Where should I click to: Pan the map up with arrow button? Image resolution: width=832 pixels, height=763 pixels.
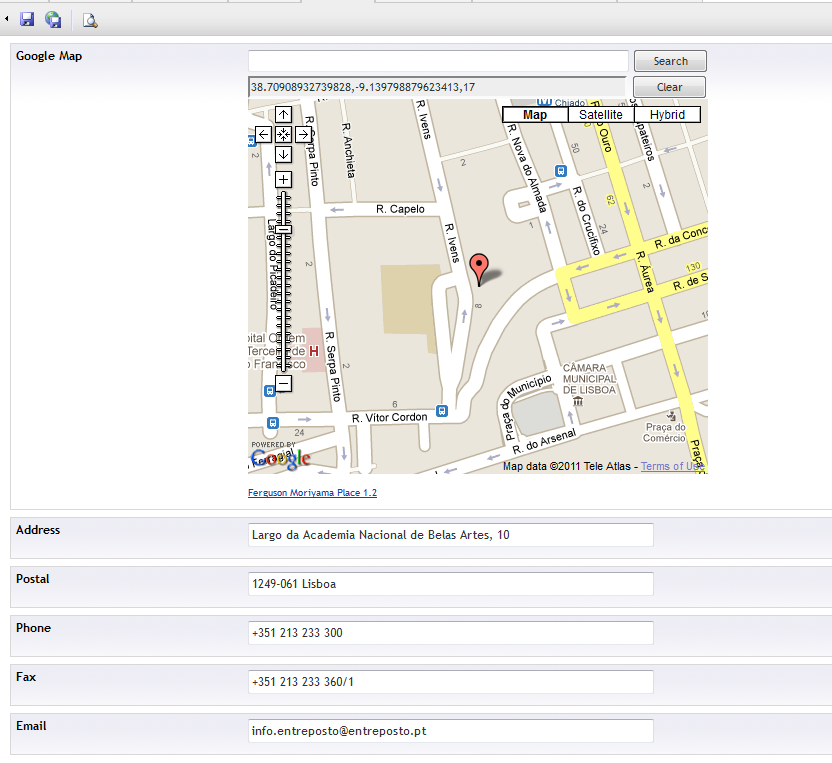[283, 115]
